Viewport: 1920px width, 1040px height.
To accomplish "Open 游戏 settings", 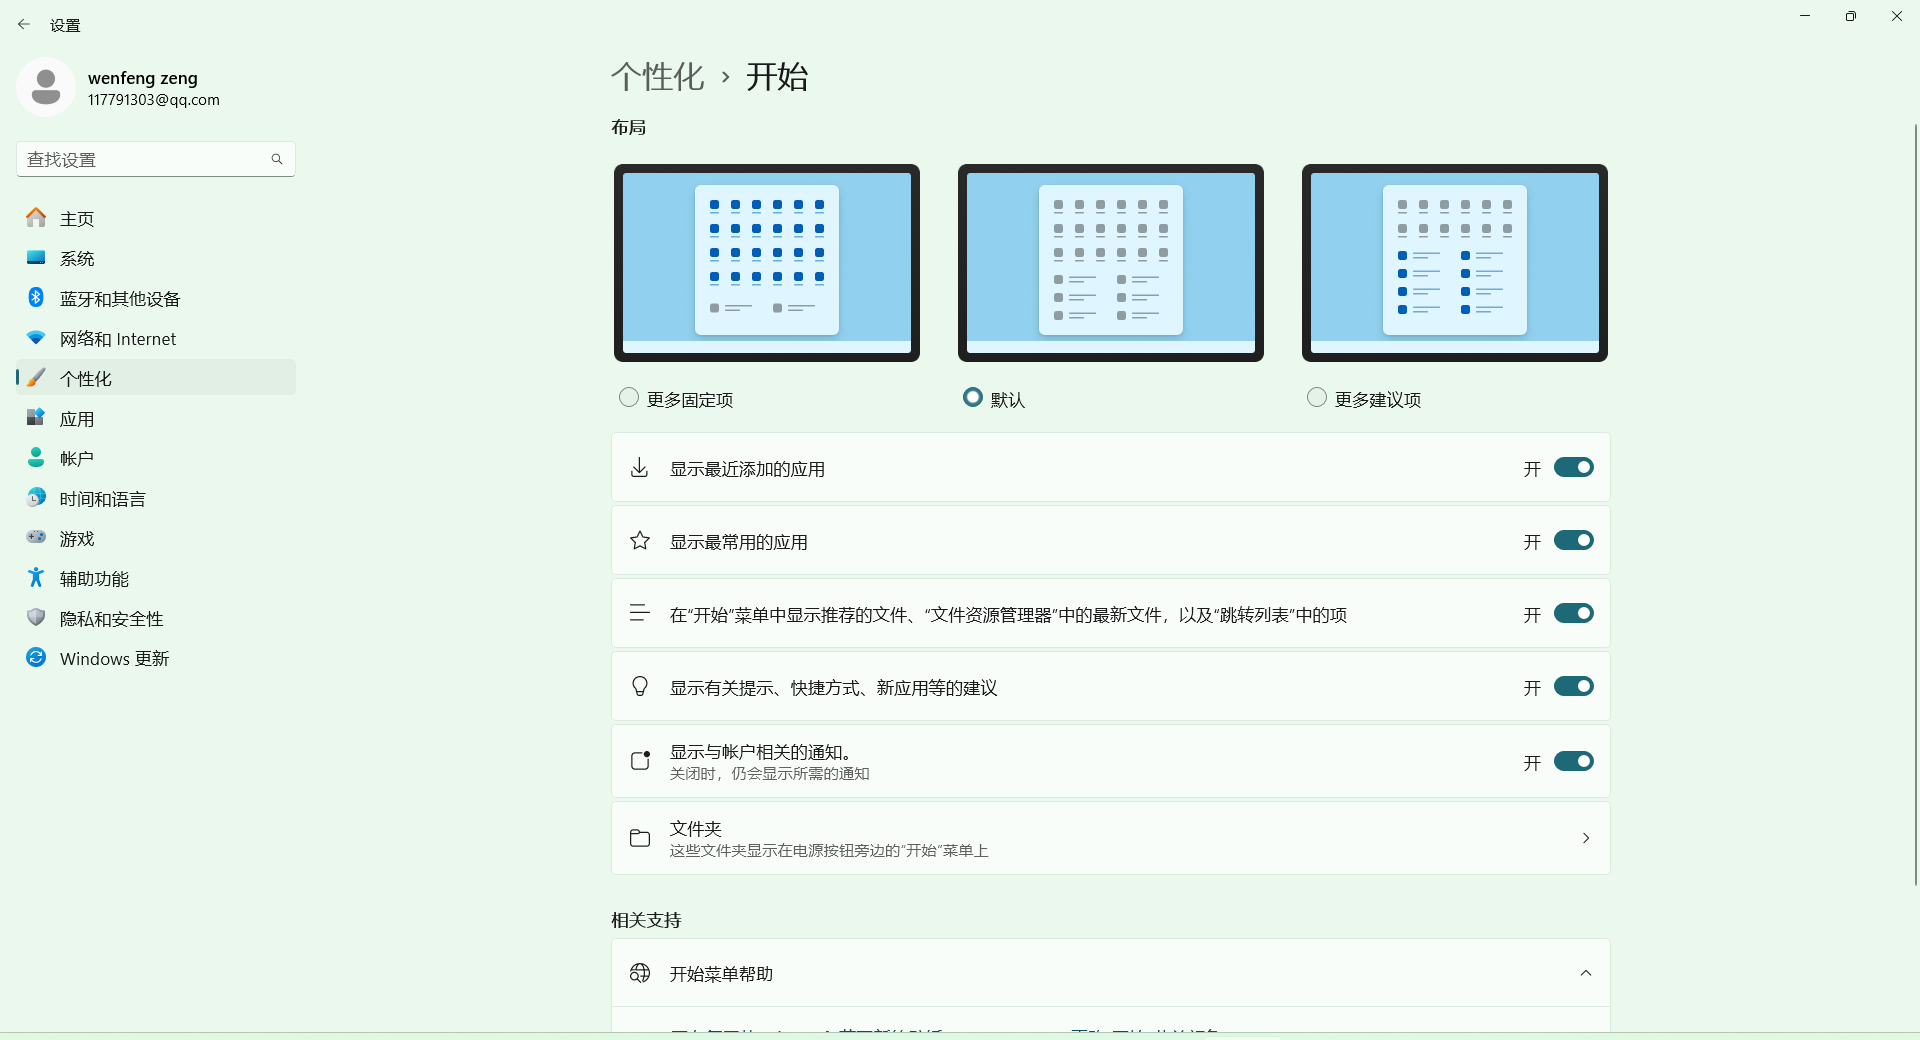I will coord(156,538).
